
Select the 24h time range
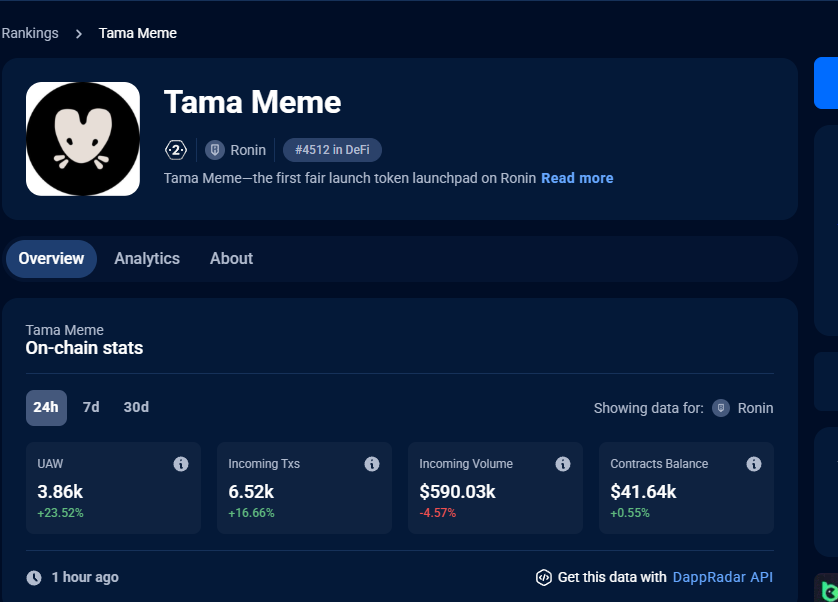(46, 407)
